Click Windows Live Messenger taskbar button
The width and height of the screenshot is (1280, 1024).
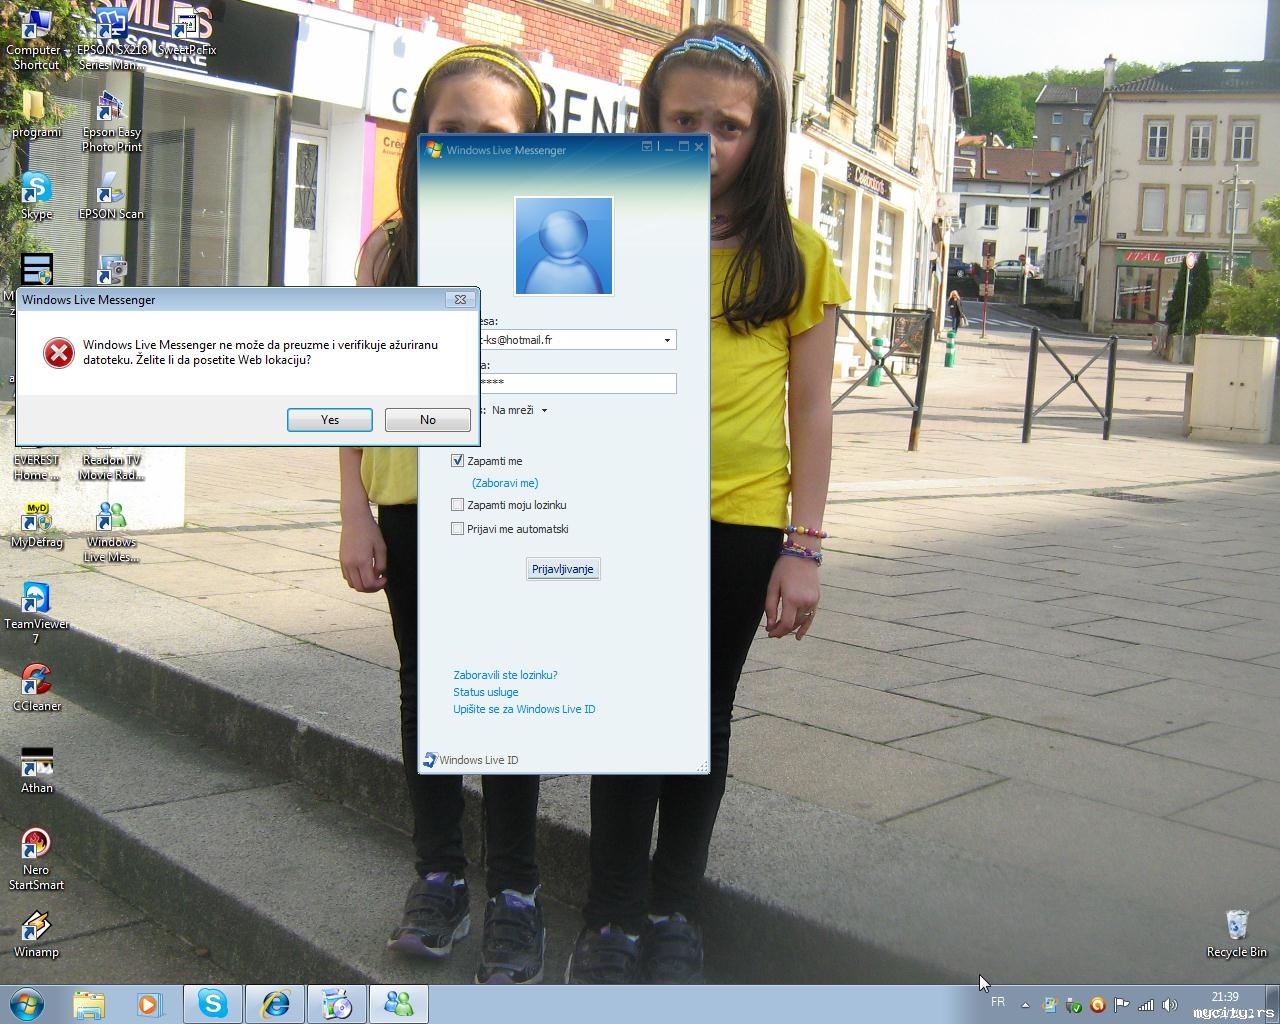tap(398, 1003)
